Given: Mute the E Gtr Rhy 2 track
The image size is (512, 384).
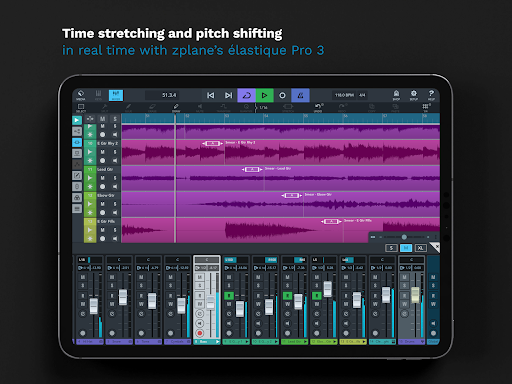Looking at the screenshot, I should point(102,152).
